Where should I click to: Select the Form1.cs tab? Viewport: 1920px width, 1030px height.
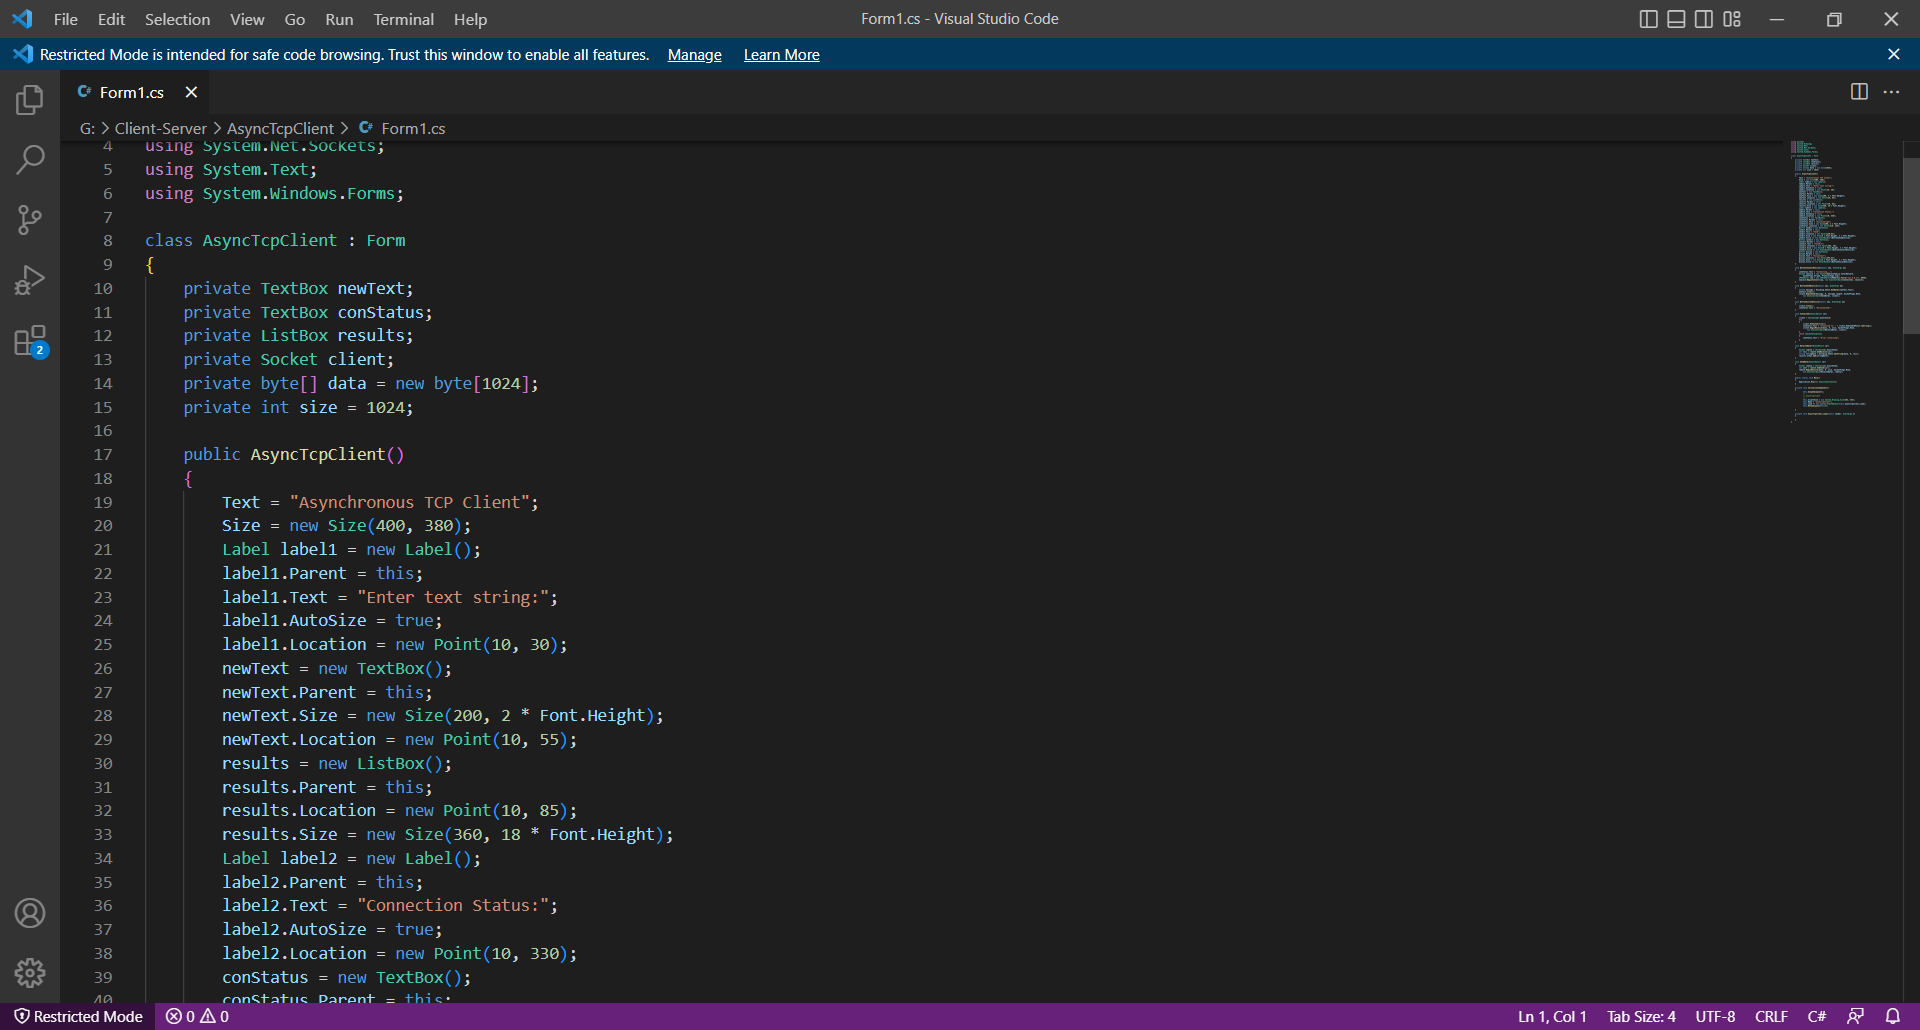[x=132, y=92]
